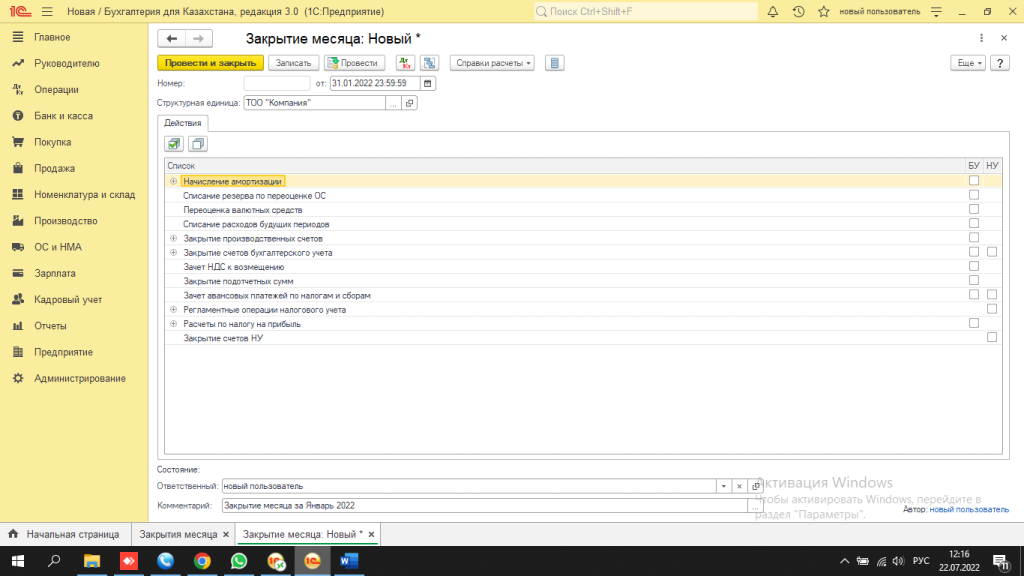Tick the НУ checkbox for Закрытие счетов НУ
The image size is (1024, 576).
[991, 338]
